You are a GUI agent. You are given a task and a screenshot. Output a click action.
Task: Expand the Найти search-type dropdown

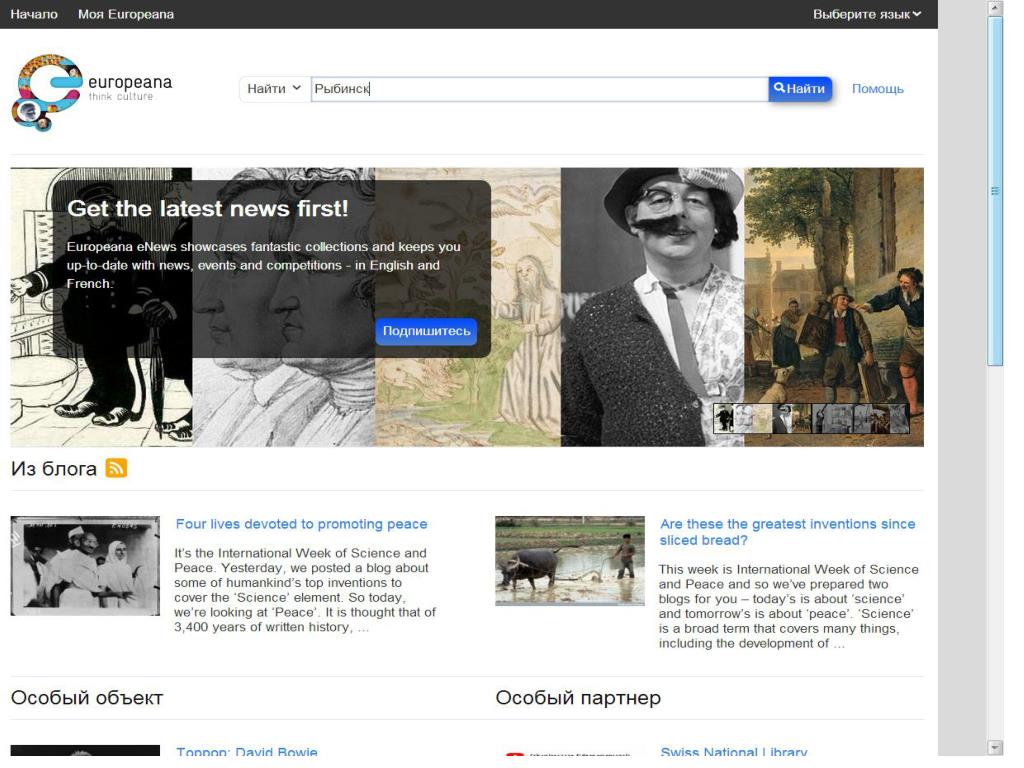click(274, 89)
